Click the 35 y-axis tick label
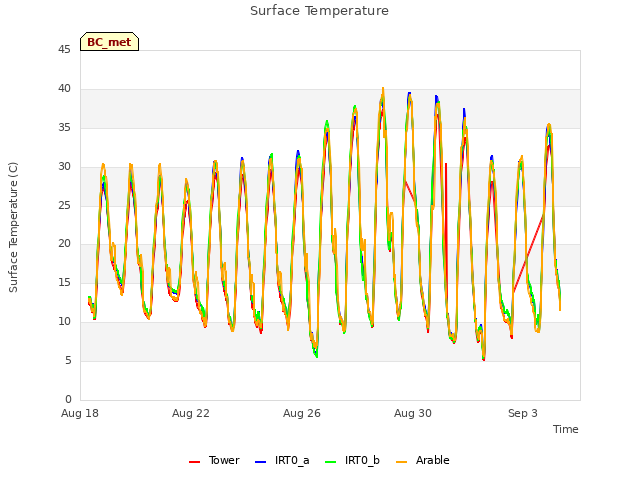Screen dimensions: 640x480 [x=64, y=127]
